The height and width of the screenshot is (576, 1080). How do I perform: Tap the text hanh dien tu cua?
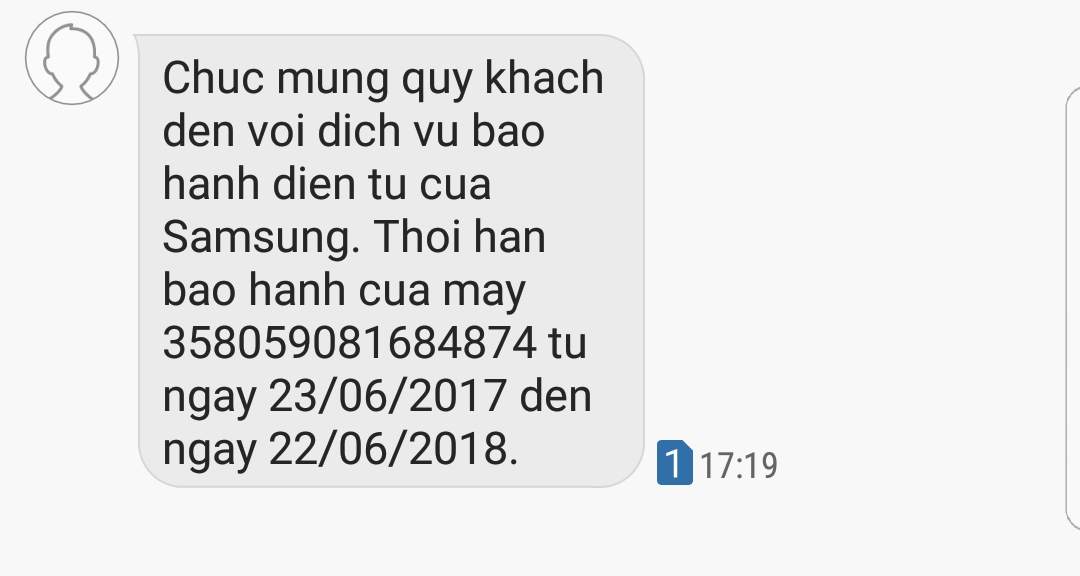click(x=326, y=183)
